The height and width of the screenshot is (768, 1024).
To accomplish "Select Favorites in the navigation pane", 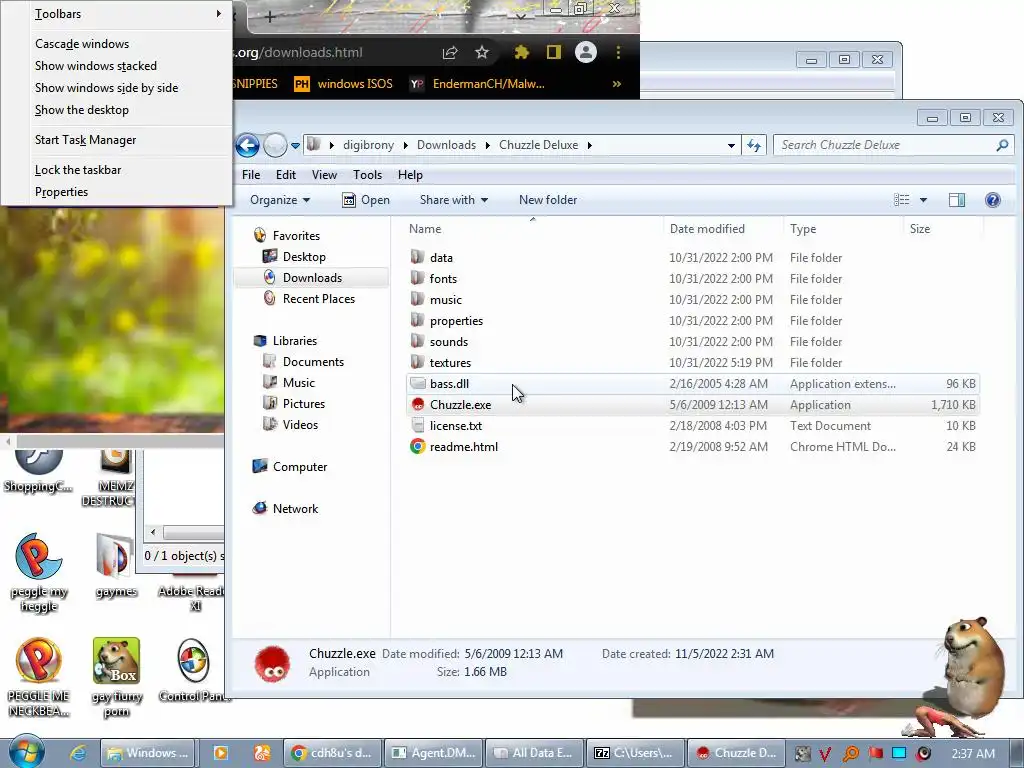I will click(x=296, y=236).
